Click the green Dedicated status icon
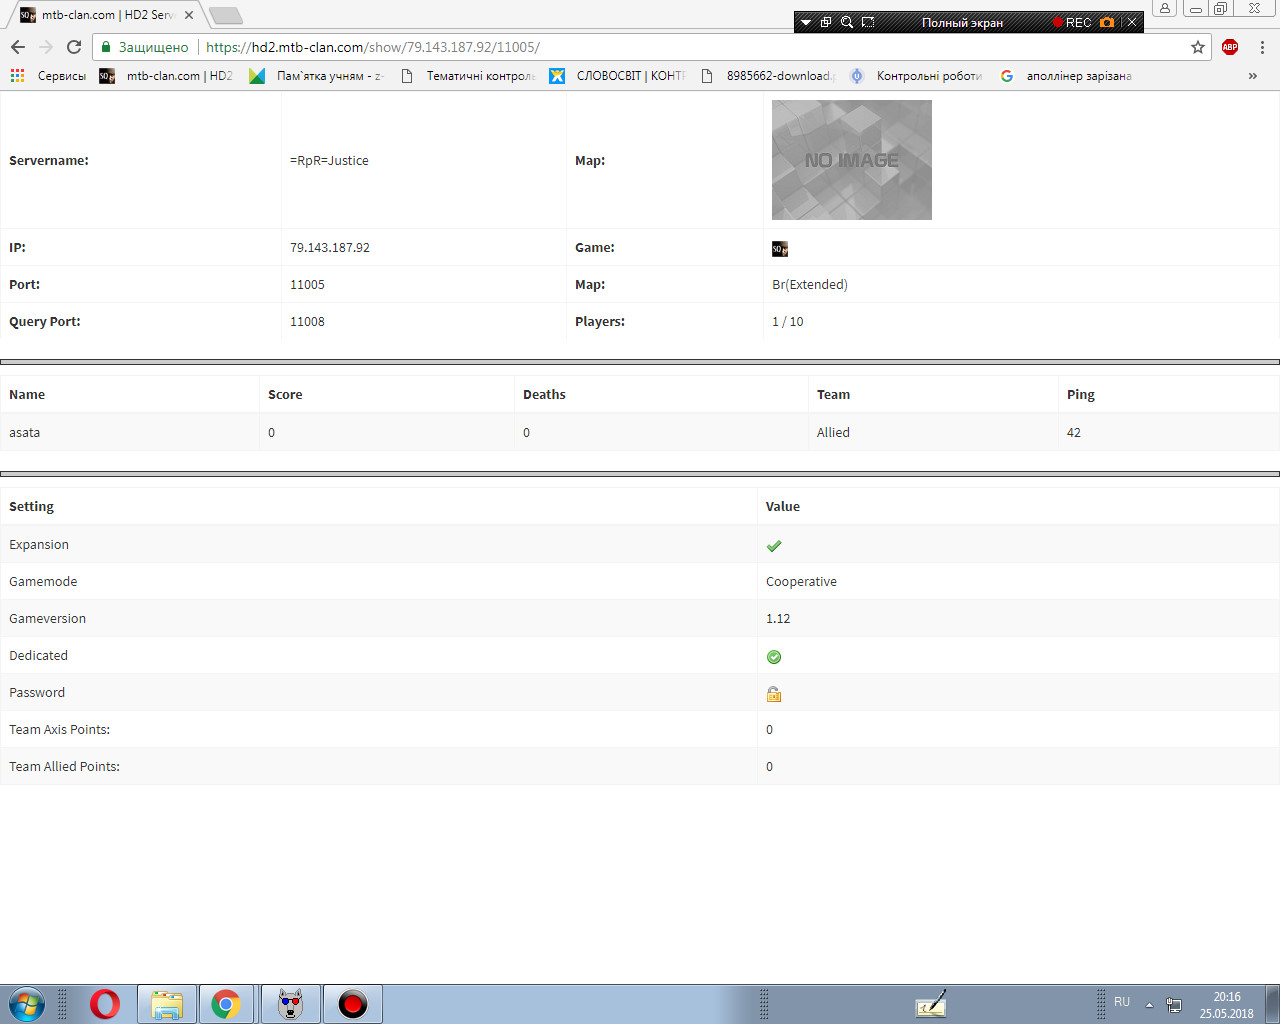Image resolution: width=1280 pixels, height=1024 pixels. click(x=774, y=657)
